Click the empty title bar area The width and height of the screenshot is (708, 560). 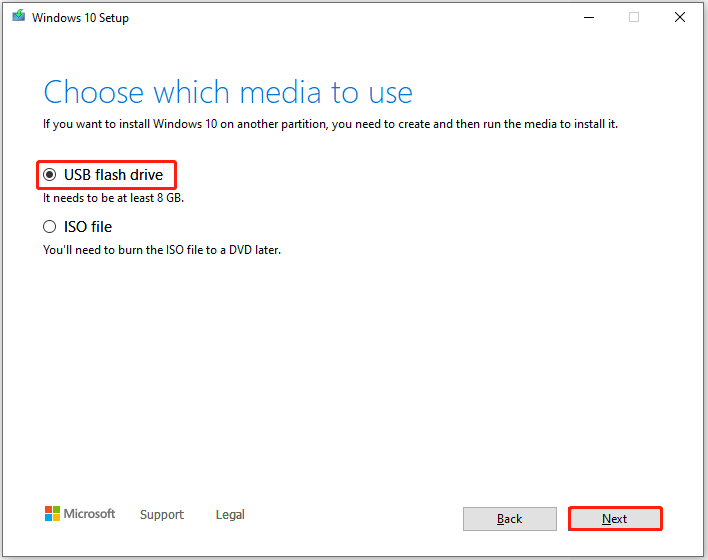tap(350, 17)
